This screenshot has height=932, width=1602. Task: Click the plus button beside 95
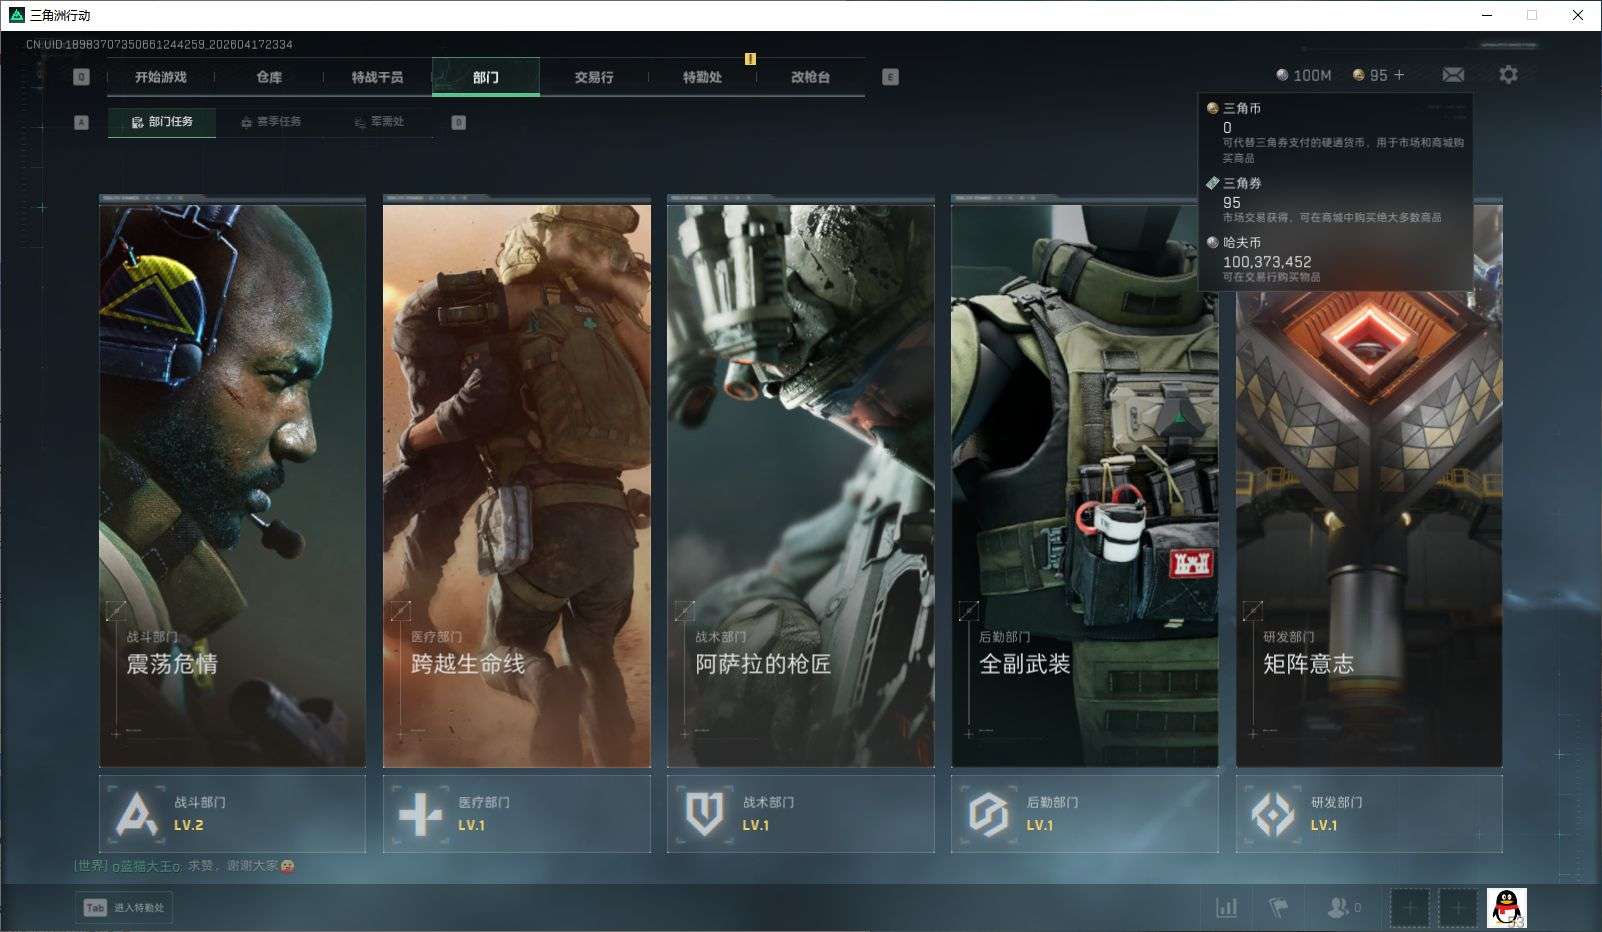pyautogui.click(x=1399, y=75)
